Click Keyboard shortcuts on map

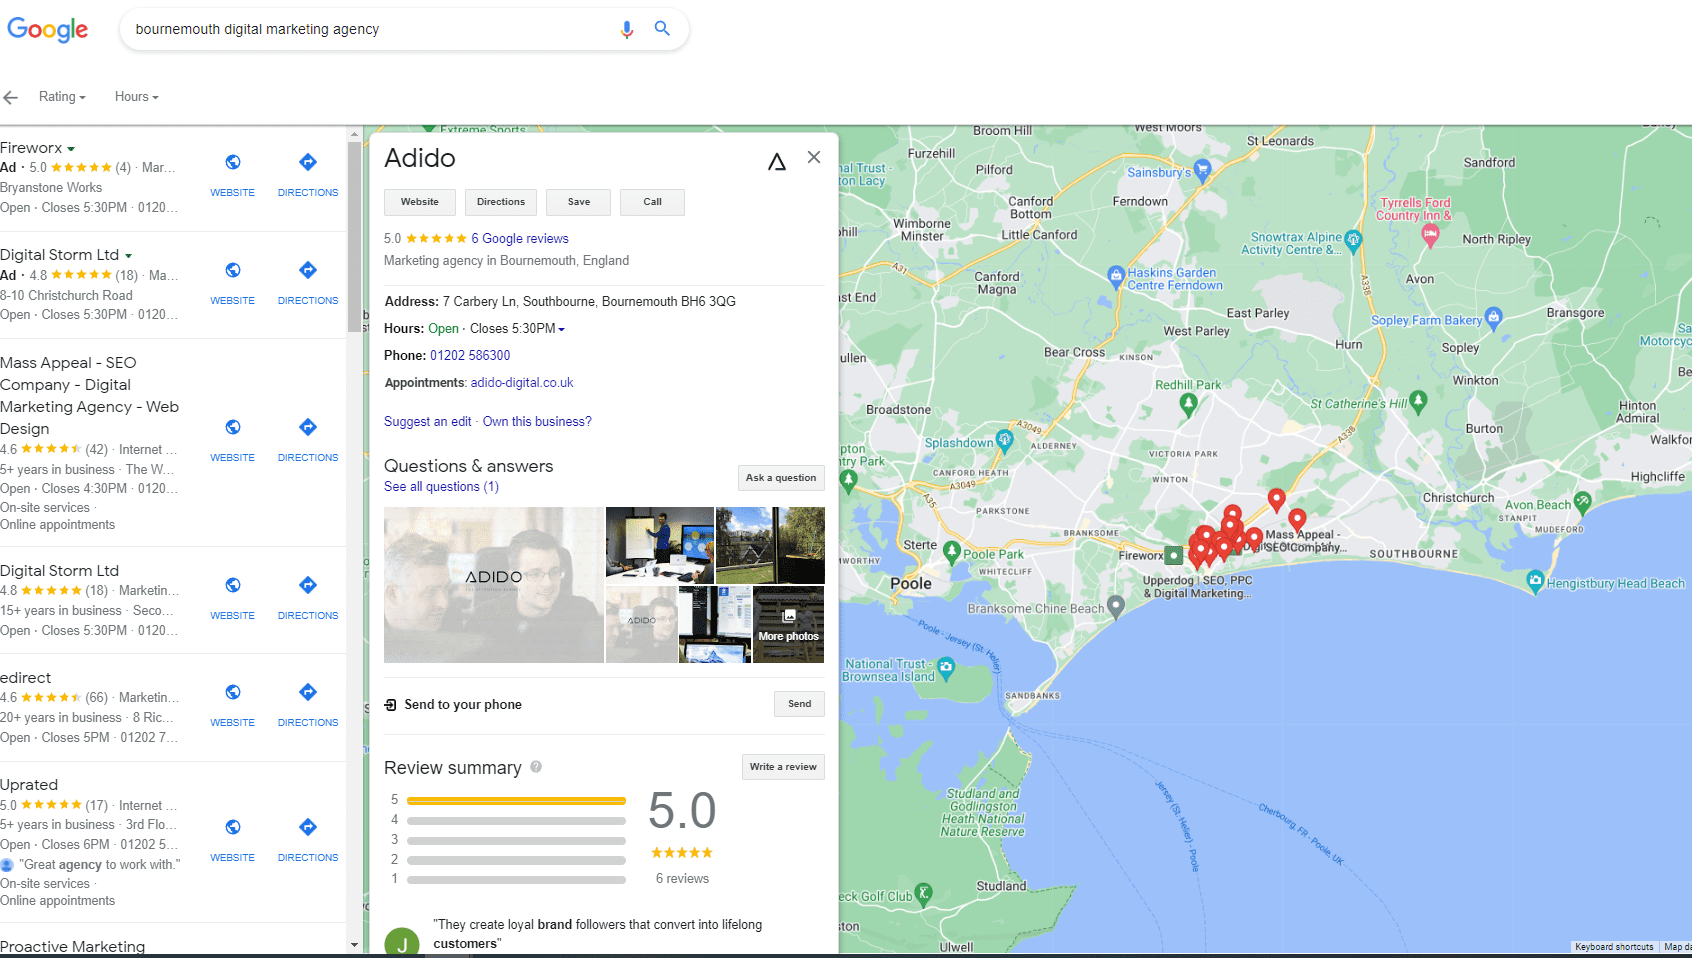click(x=1614, y=947)
